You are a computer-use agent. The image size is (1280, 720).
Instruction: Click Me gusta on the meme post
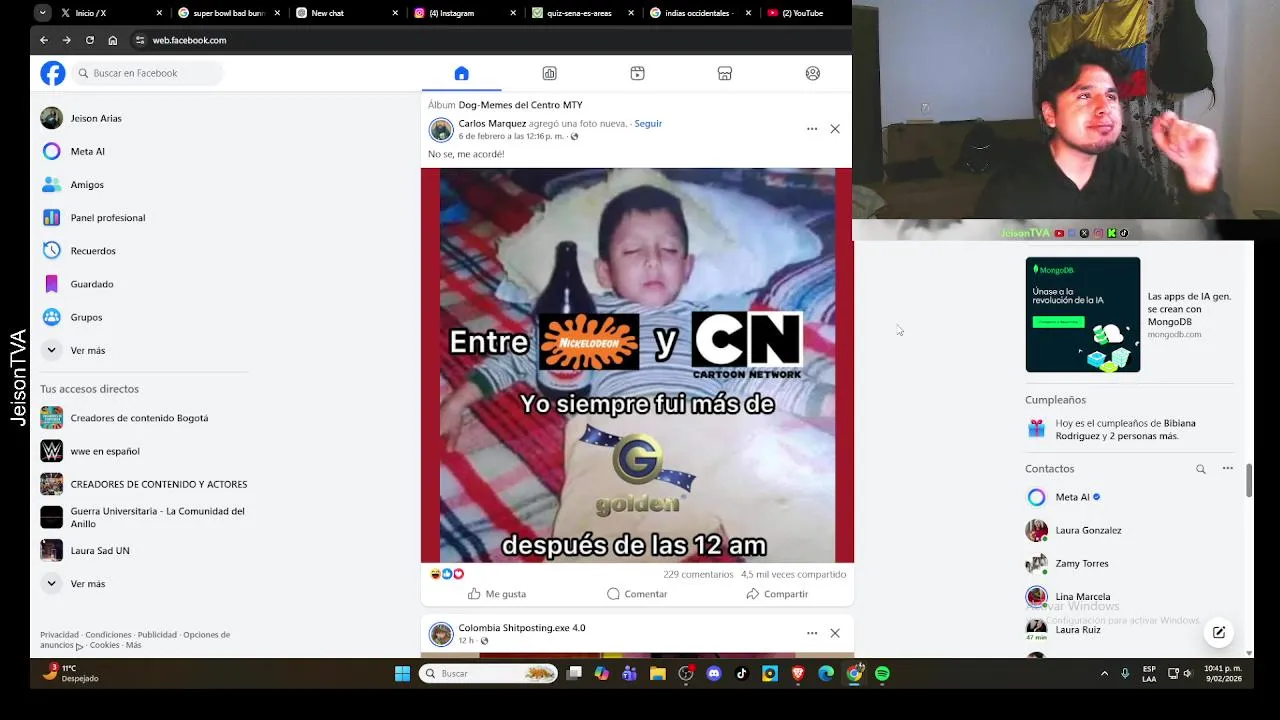click(497, 594)
